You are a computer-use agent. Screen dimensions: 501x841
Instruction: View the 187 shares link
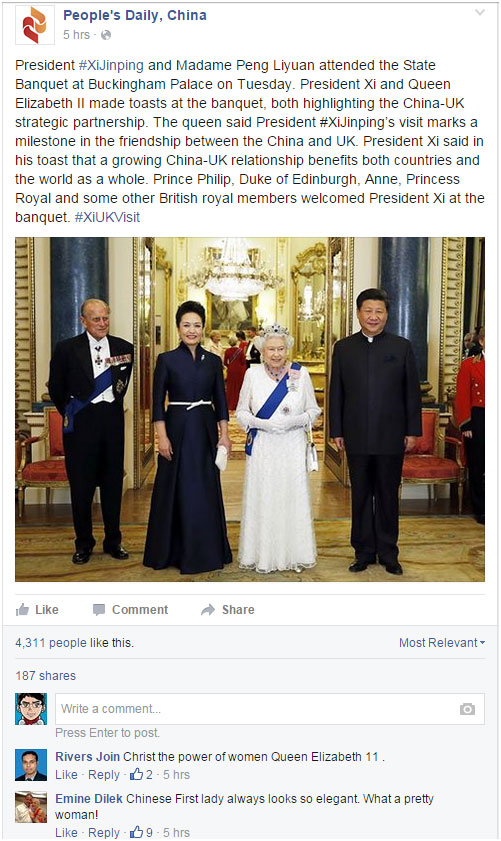[x=46, y=676]
